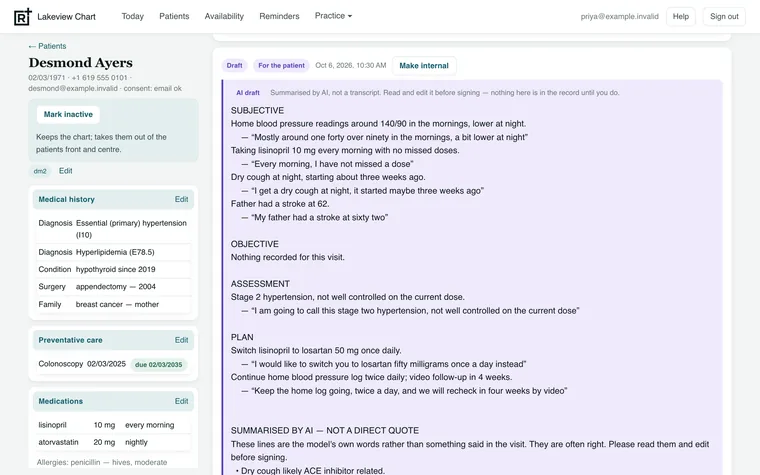
Task: Click the 'Taking lisinopril 10 mg every morning' line
Action: point(345,150)
